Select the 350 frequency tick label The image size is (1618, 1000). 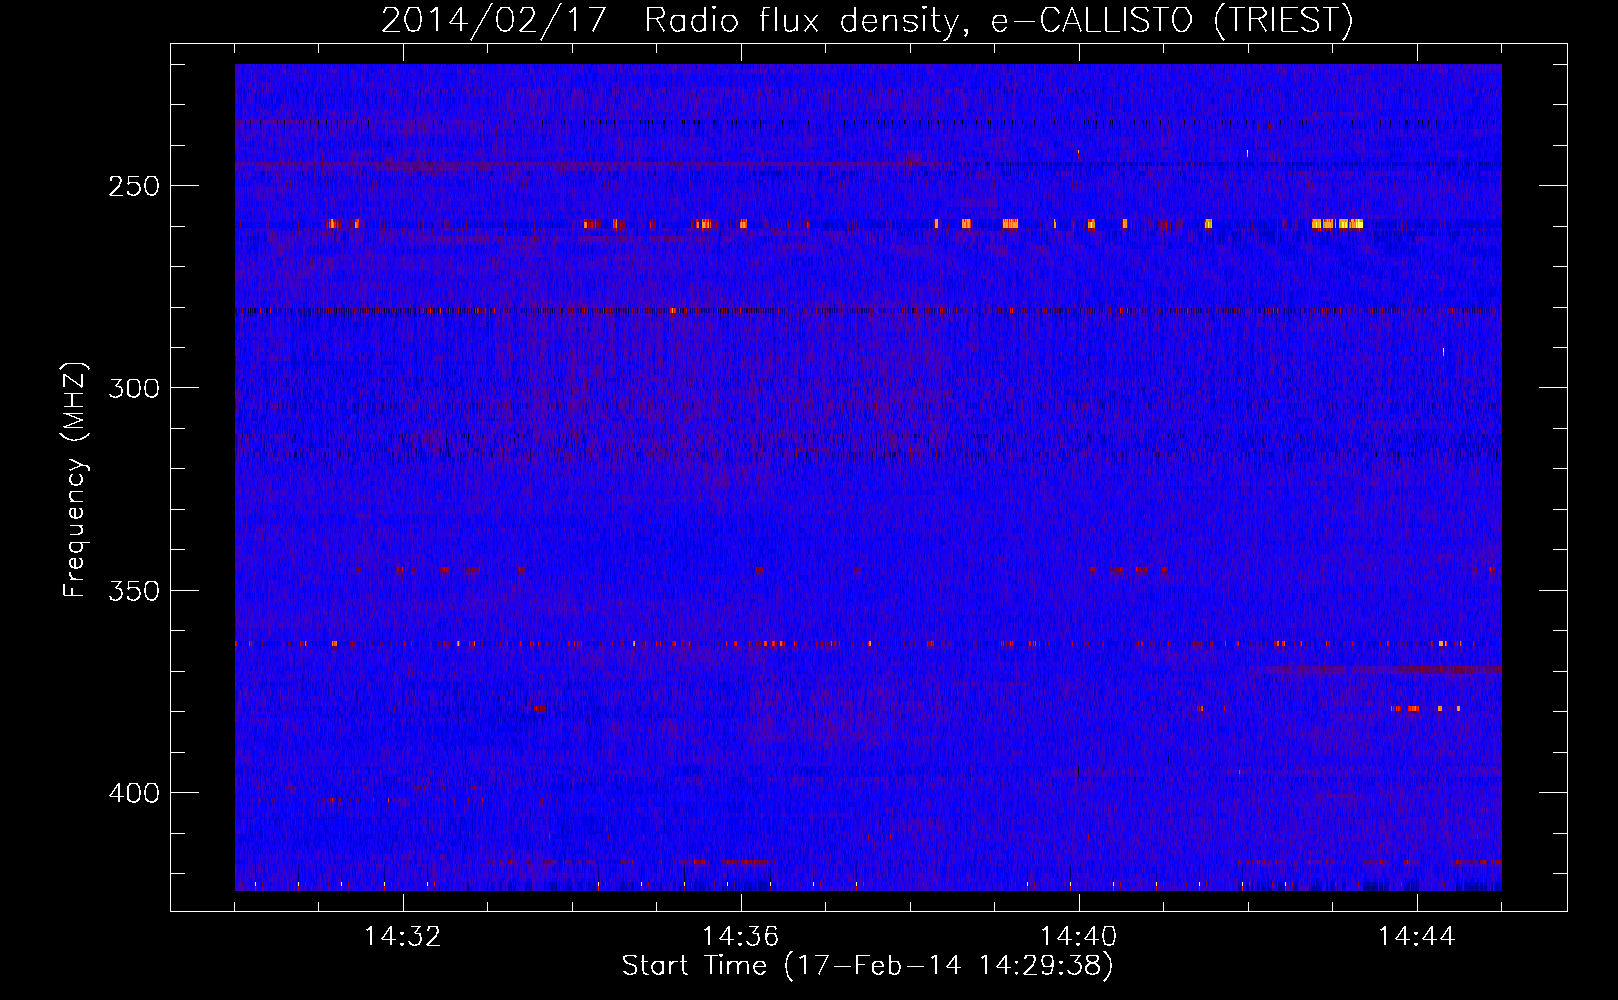pos(134,591)
